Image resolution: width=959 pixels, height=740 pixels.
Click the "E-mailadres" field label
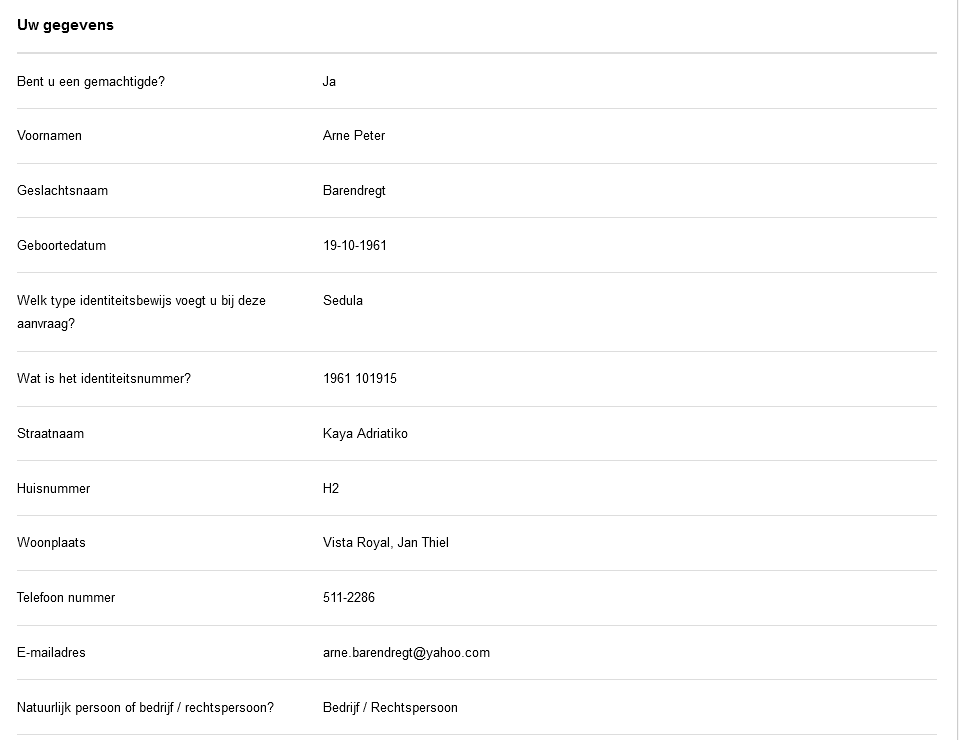(51, 652)
